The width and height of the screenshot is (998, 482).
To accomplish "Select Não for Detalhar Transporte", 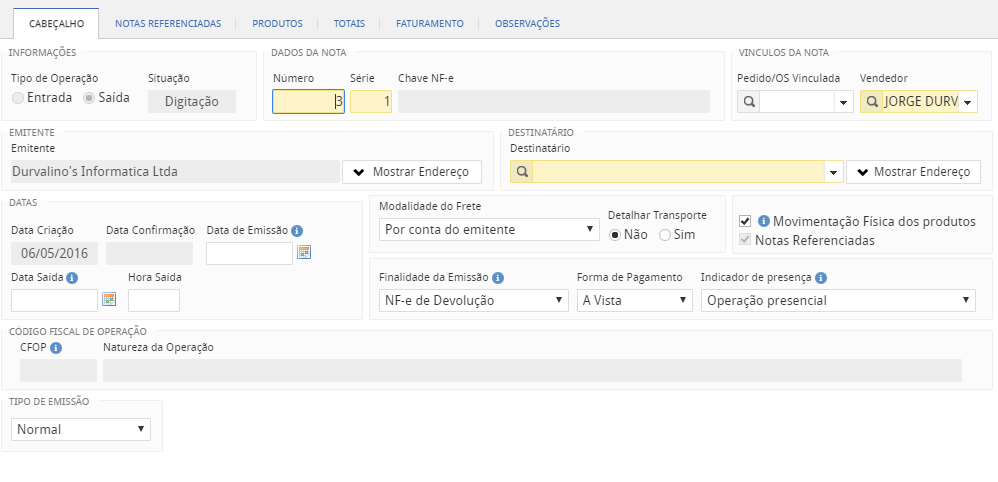I will pyautogui.click(x=615, y=234).
